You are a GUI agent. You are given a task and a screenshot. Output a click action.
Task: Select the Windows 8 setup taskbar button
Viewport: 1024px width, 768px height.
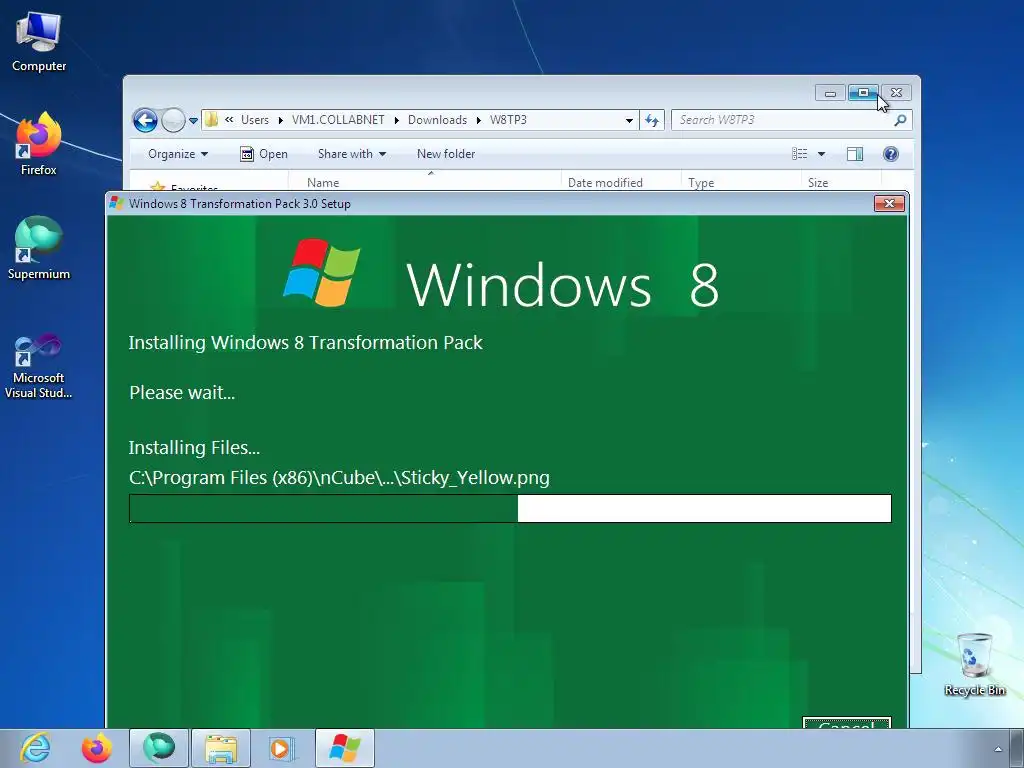click(345, 748)
